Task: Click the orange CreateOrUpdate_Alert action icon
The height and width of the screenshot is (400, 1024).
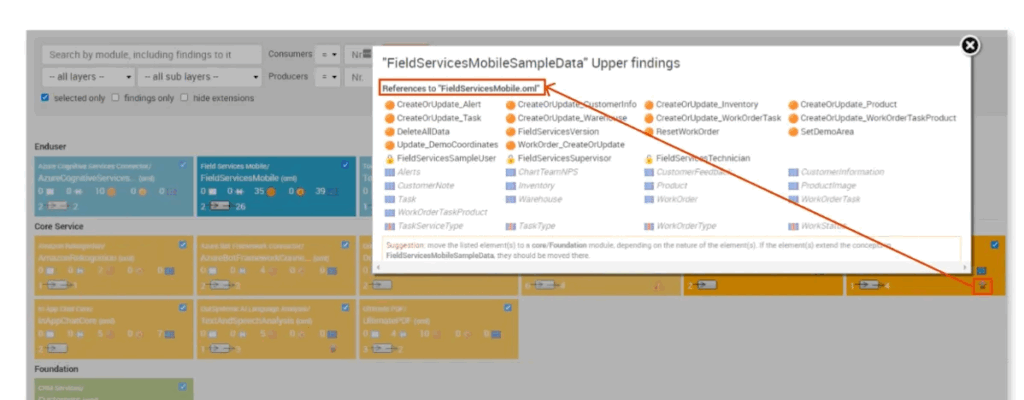Action: [x=390, y=104]
